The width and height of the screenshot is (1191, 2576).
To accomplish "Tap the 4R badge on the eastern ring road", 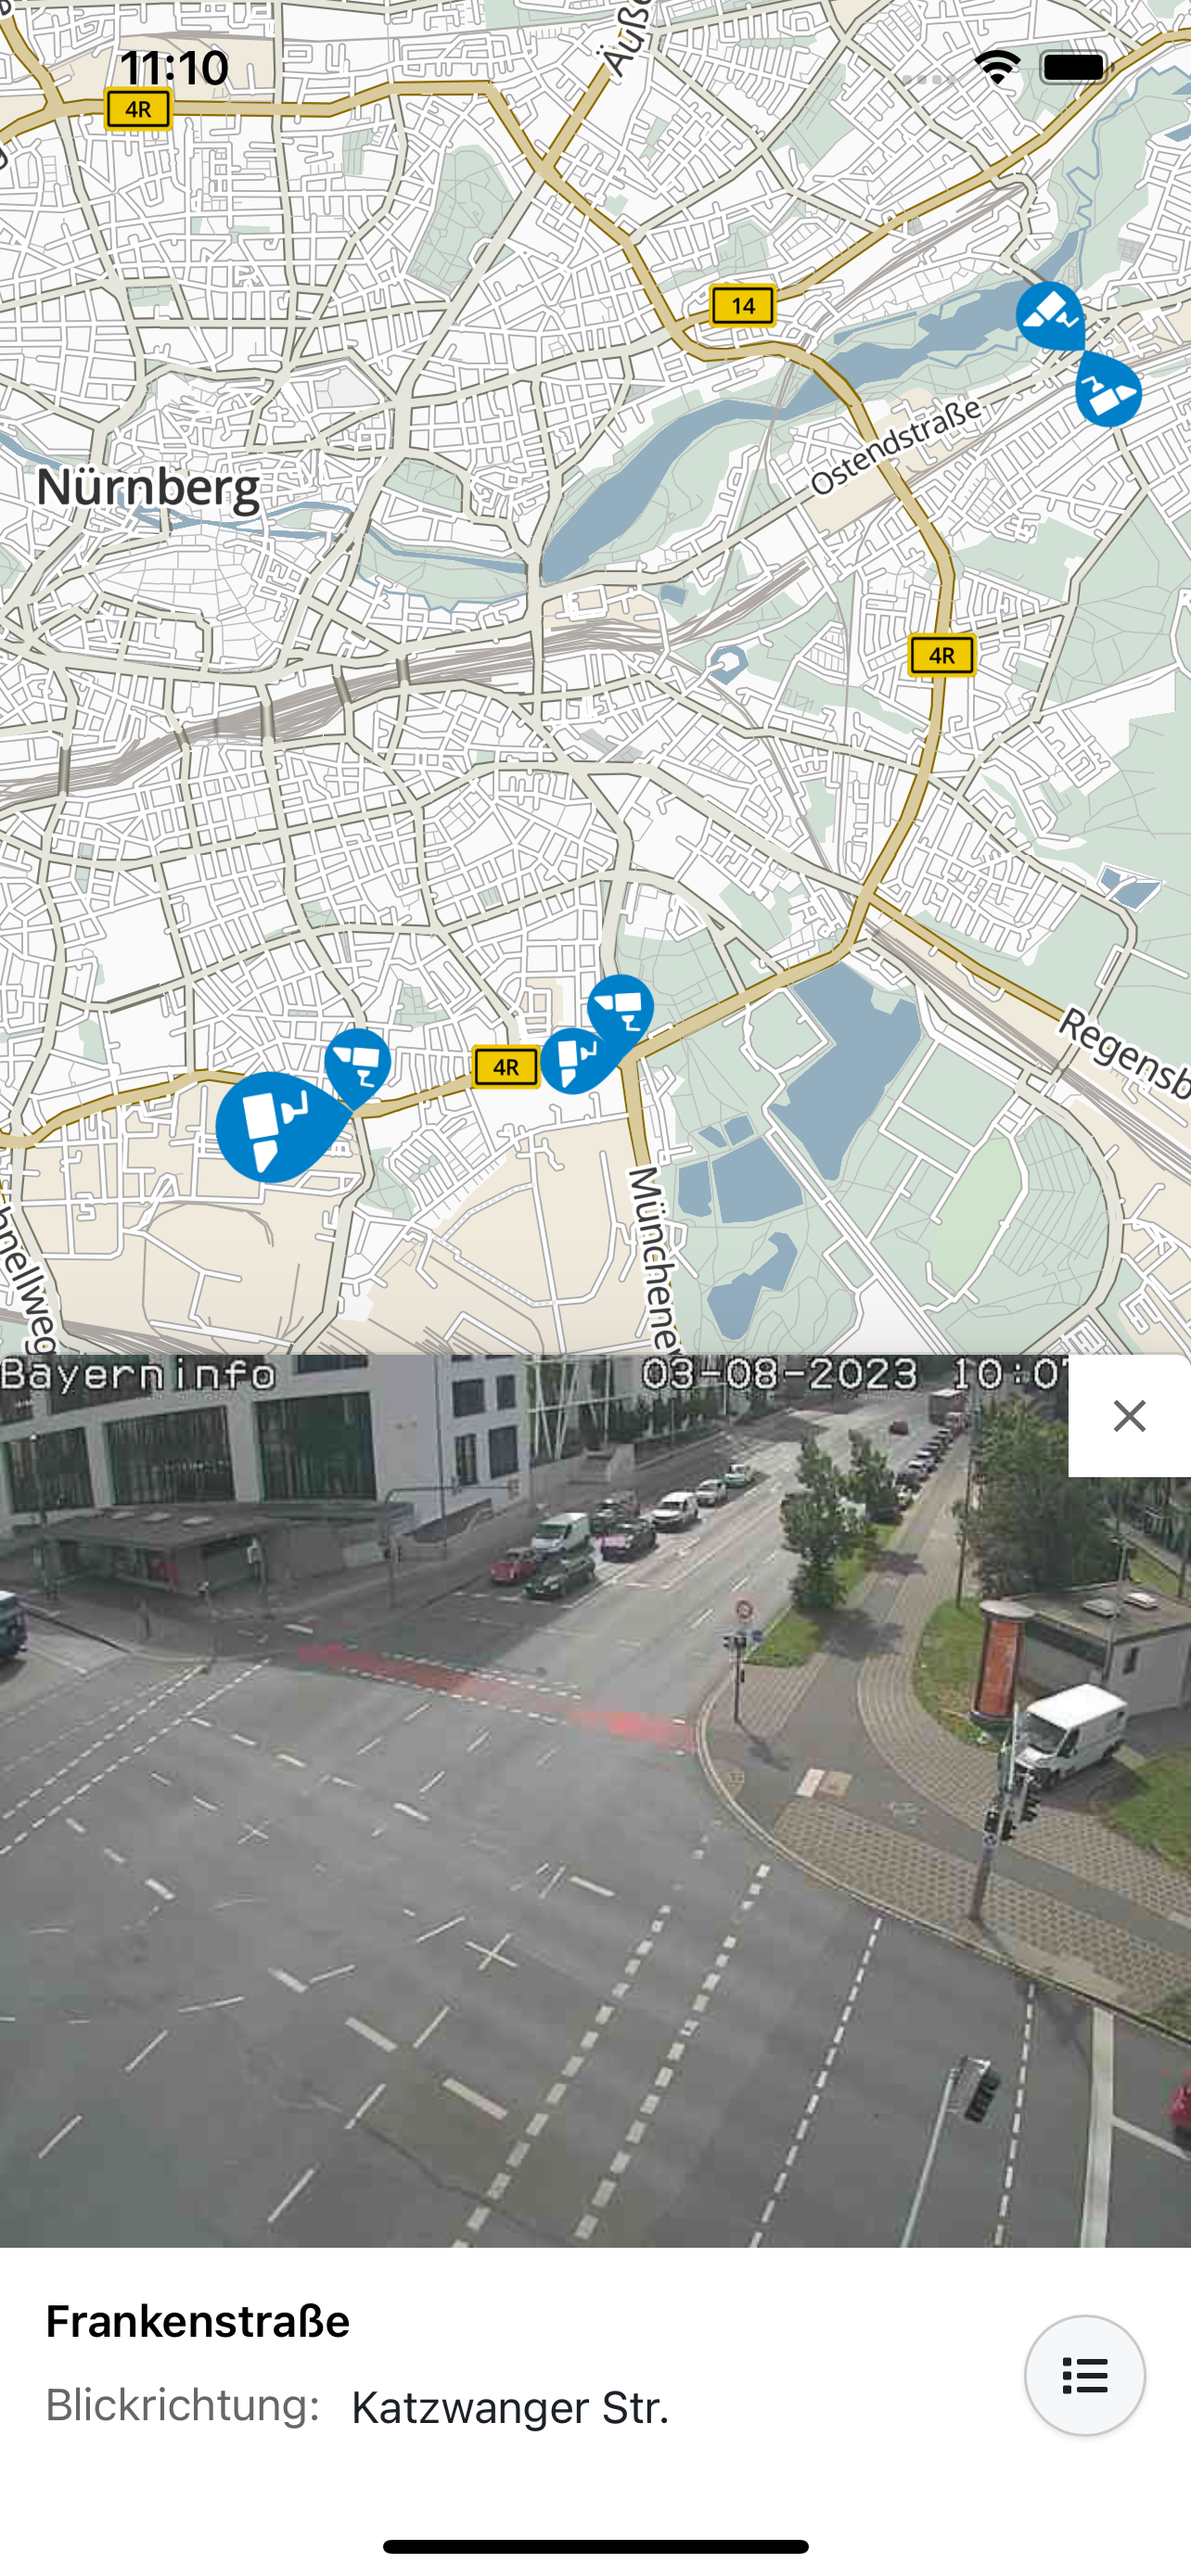I will [x=942, y=655].
